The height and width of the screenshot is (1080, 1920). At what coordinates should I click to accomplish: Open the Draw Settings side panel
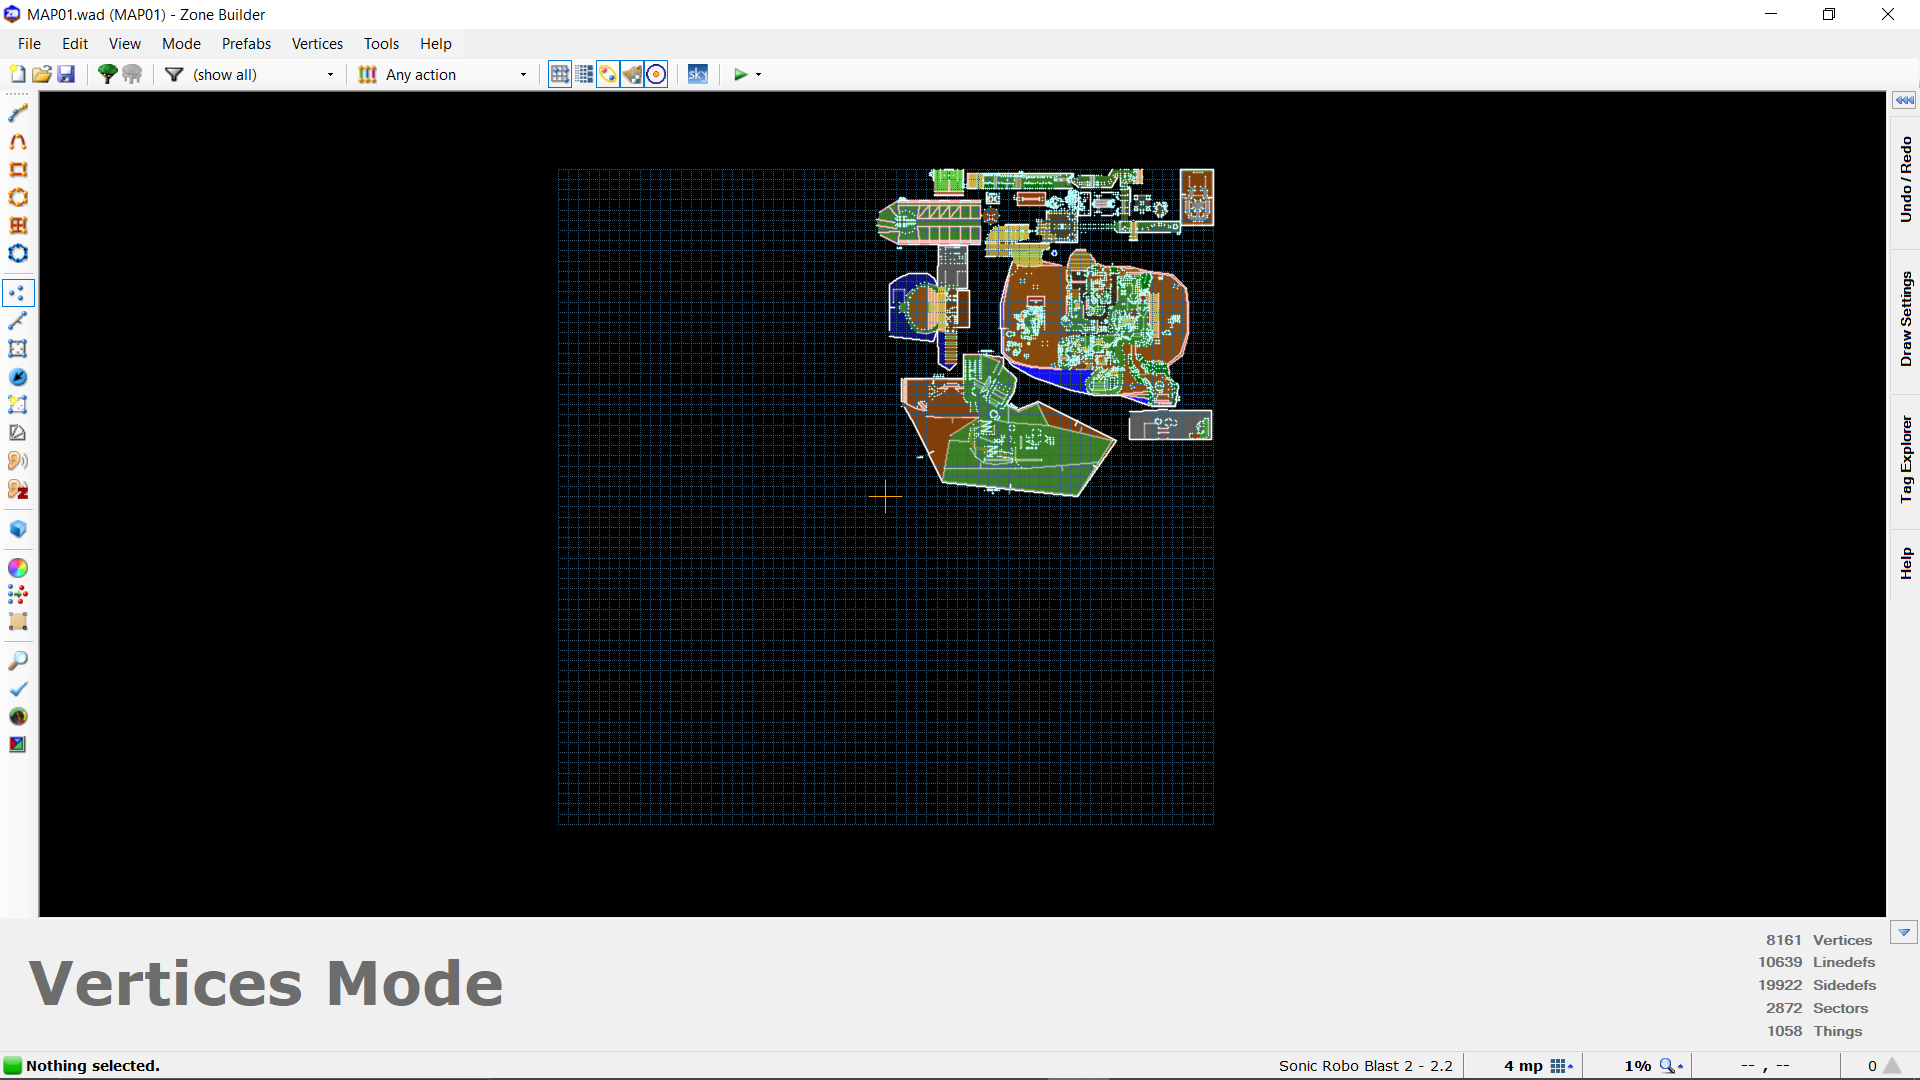1905,319
